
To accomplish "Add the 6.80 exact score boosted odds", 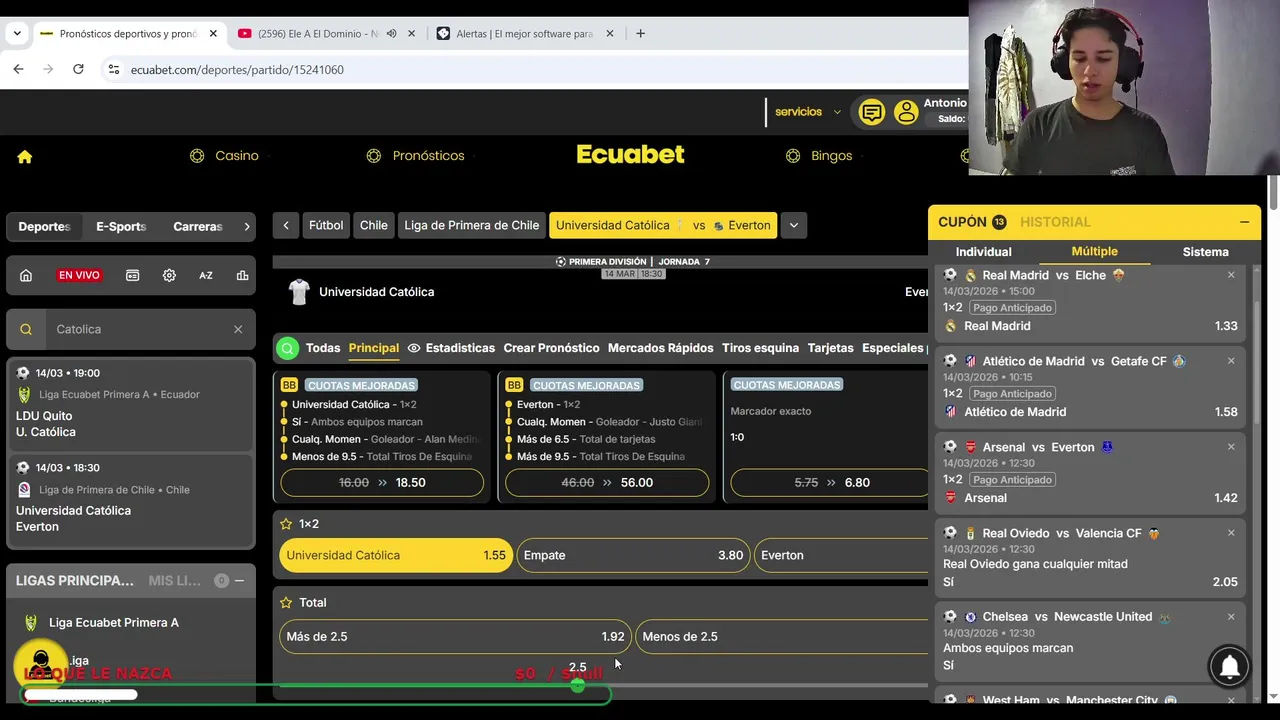I will (x=830, y=482).
